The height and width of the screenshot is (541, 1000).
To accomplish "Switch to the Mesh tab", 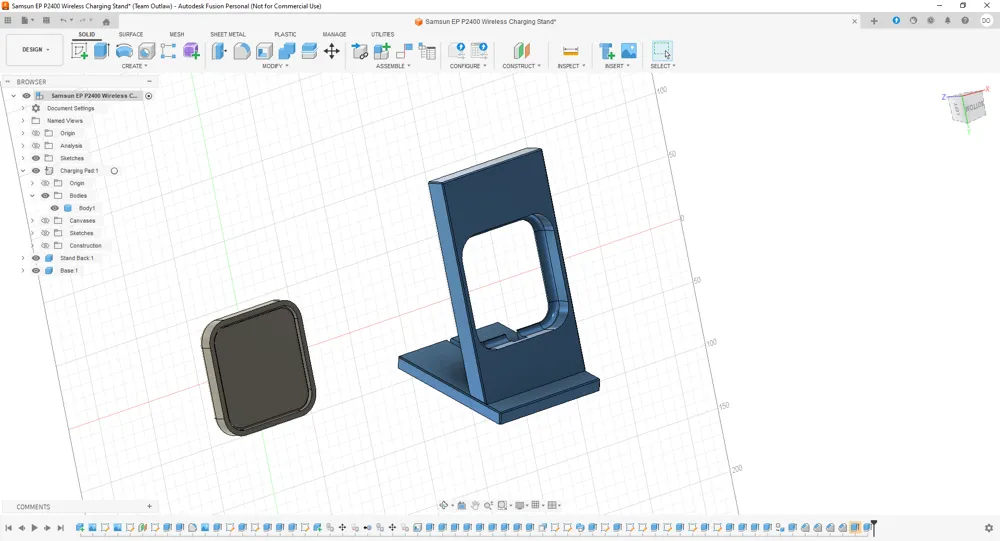I will coord(177,34).
